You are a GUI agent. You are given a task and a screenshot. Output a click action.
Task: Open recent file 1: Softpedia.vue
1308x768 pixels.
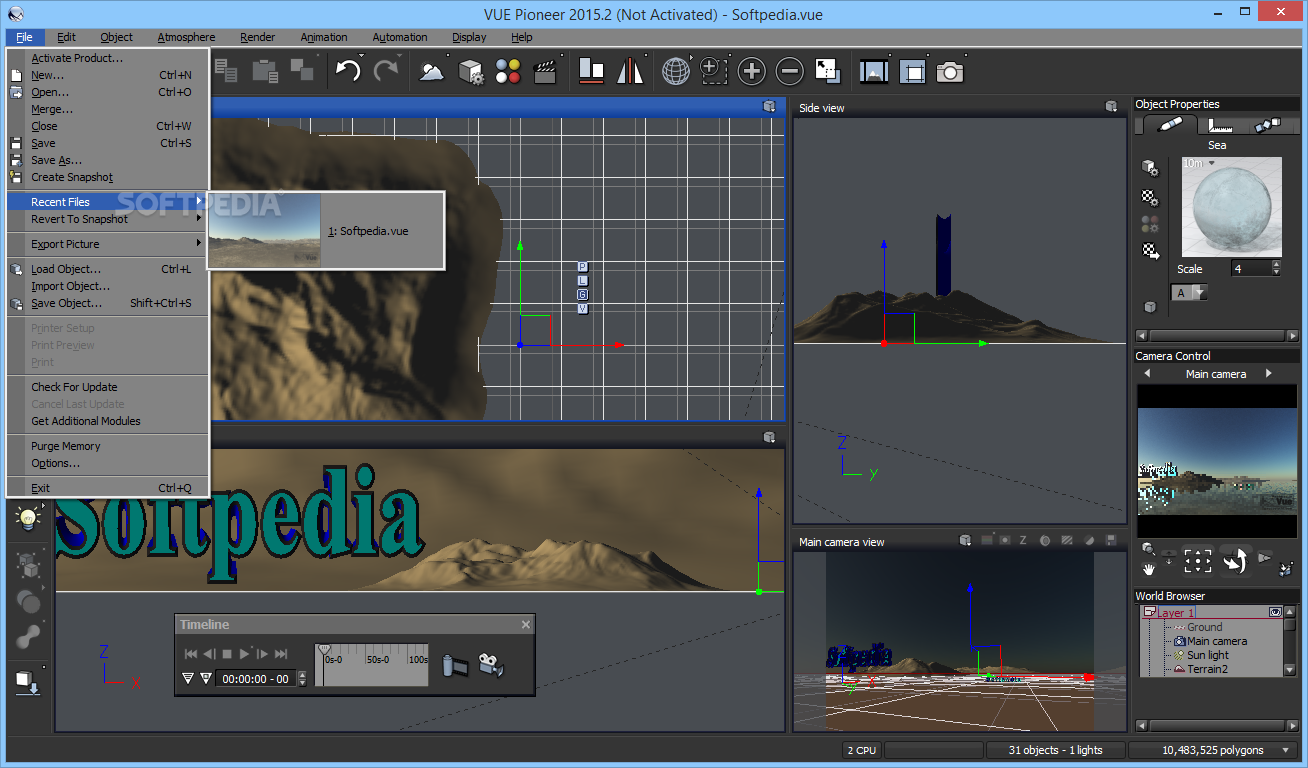click(x=326, y=231)
